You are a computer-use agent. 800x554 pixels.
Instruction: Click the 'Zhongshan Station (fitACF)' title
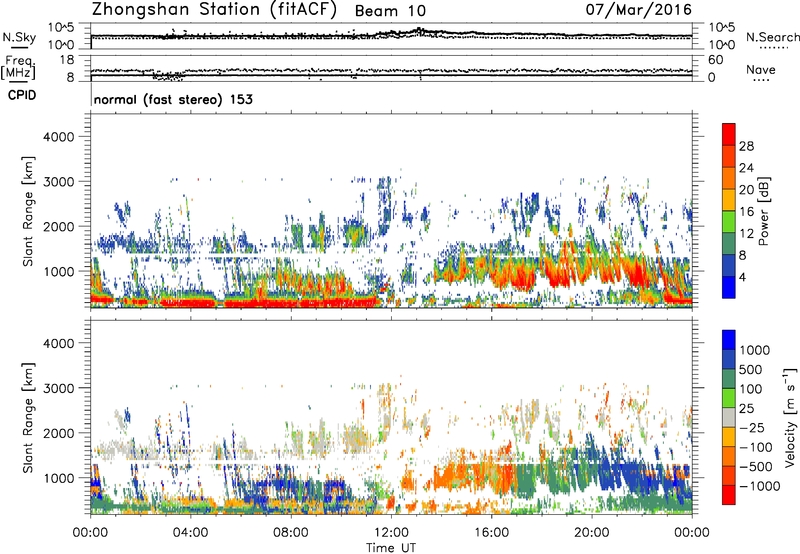point(215,10)
